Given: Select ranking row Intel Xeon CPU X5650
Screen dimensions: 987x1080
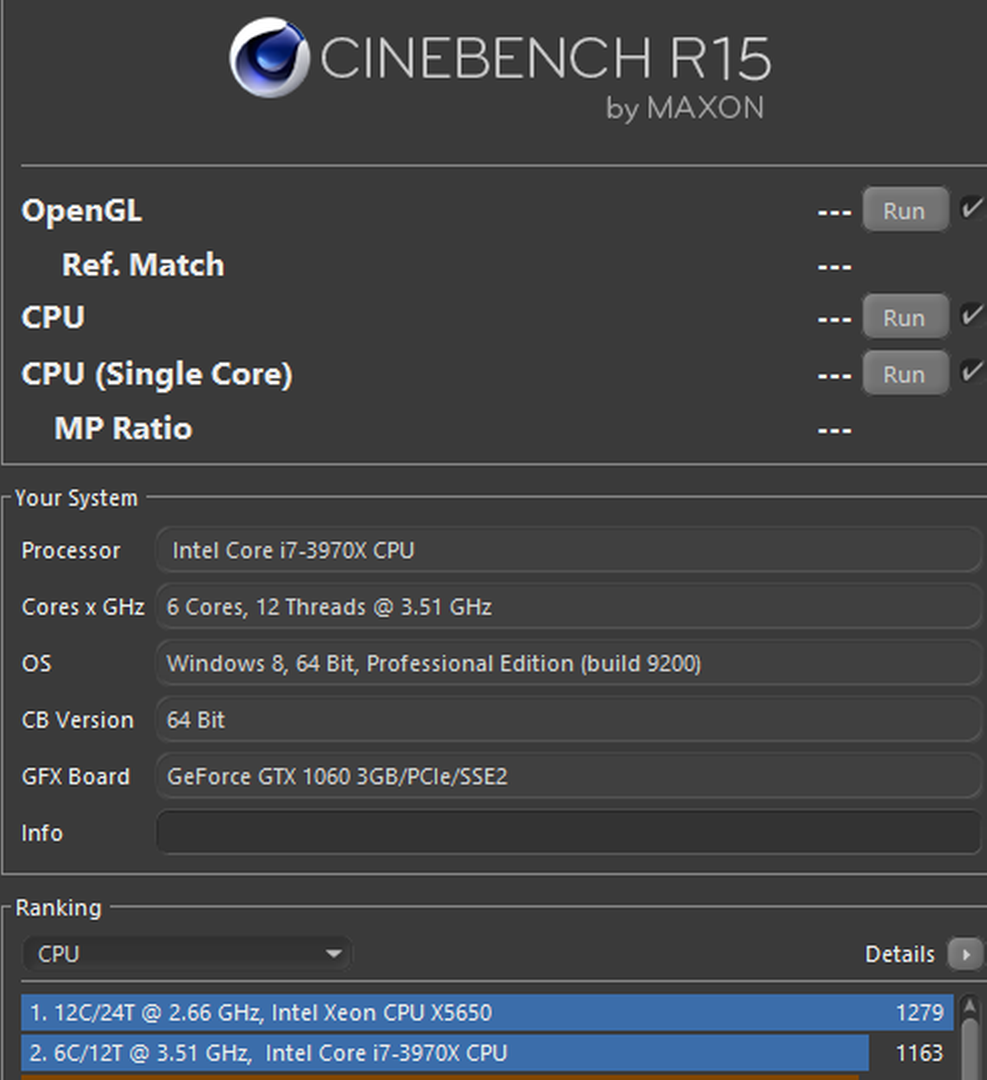Looking at the screenshot, I should pos(487,1012).
